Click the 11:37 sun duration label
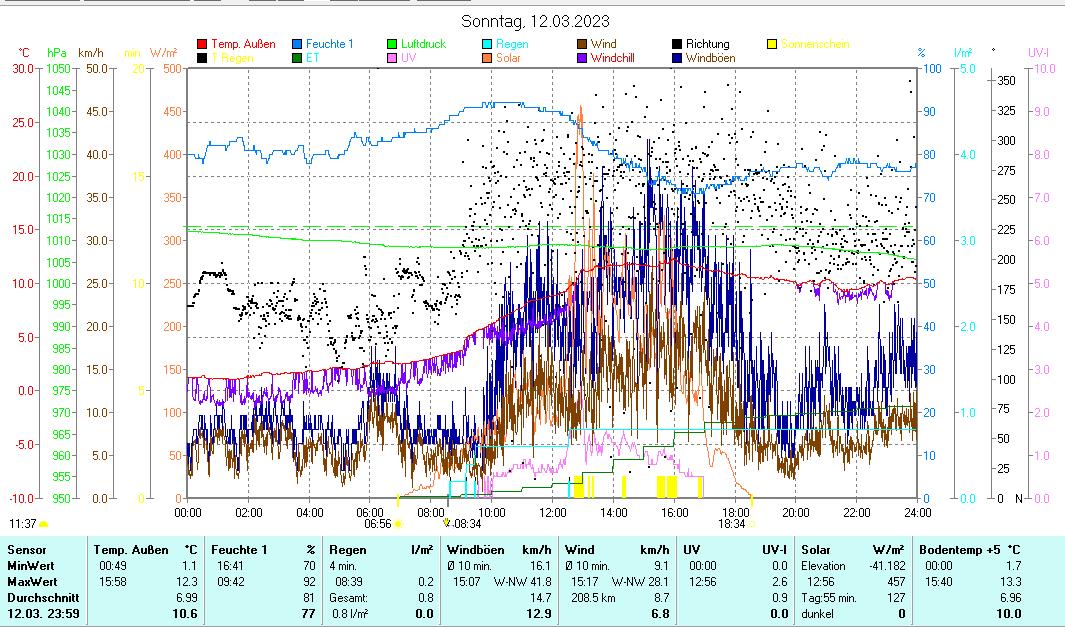 23,523
